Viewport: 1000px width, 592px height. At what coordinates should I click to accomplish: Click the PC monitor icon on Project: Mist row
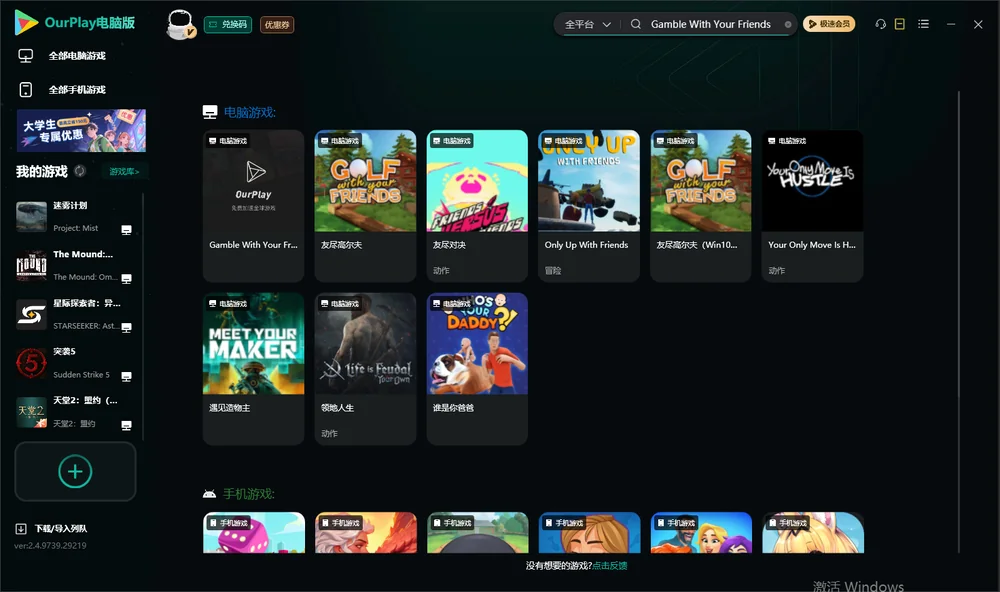coord(126,230)
